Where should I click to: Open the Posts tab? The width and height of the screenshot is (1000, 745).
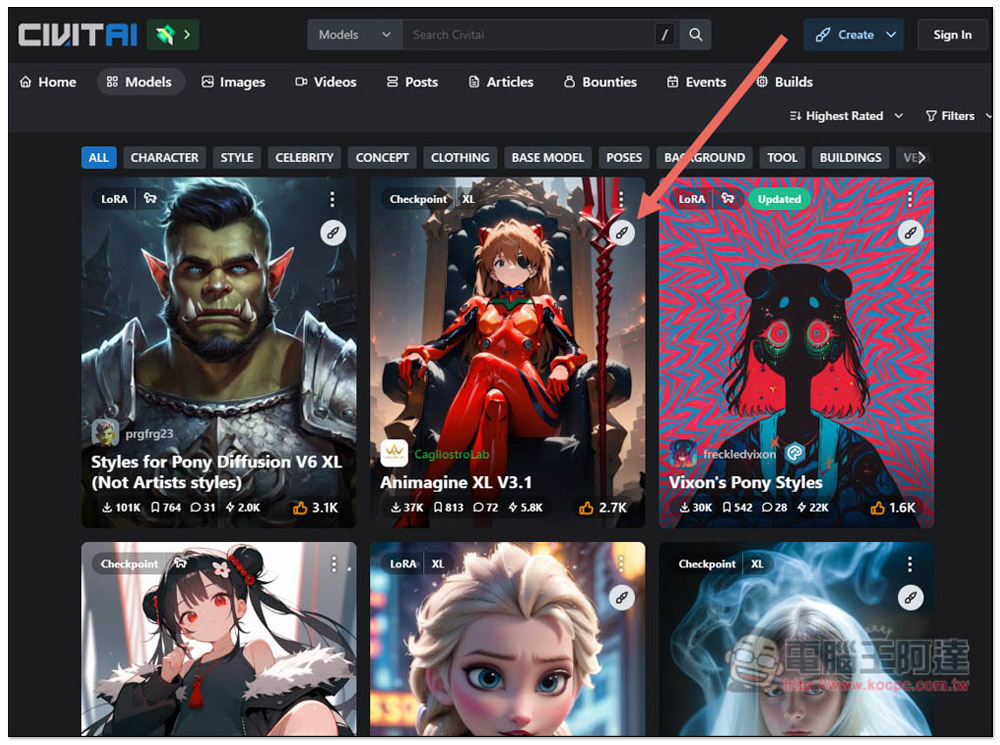click(x=413, y=82)
